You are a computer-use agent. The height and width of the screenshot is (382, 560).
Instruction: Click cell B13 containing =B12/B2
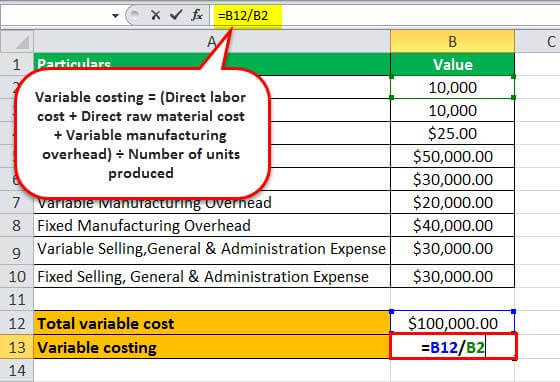point(453,347)
